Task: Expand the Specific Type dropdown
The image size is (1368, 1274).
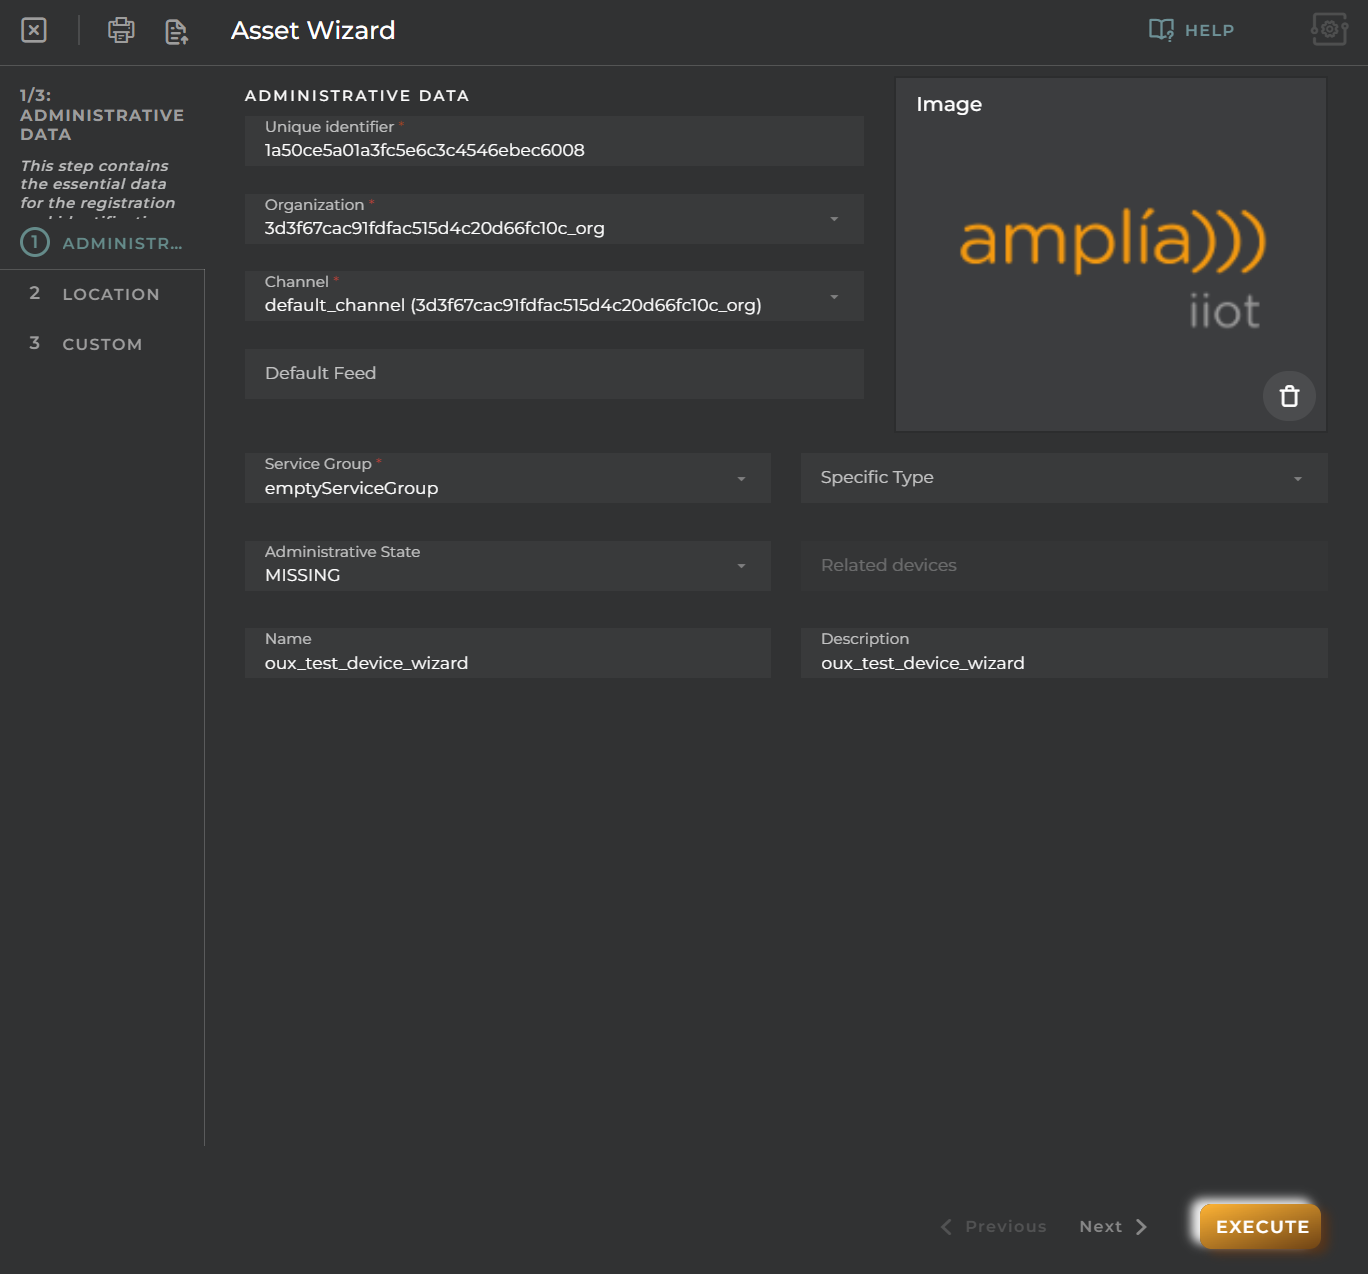Action: 1298,479
